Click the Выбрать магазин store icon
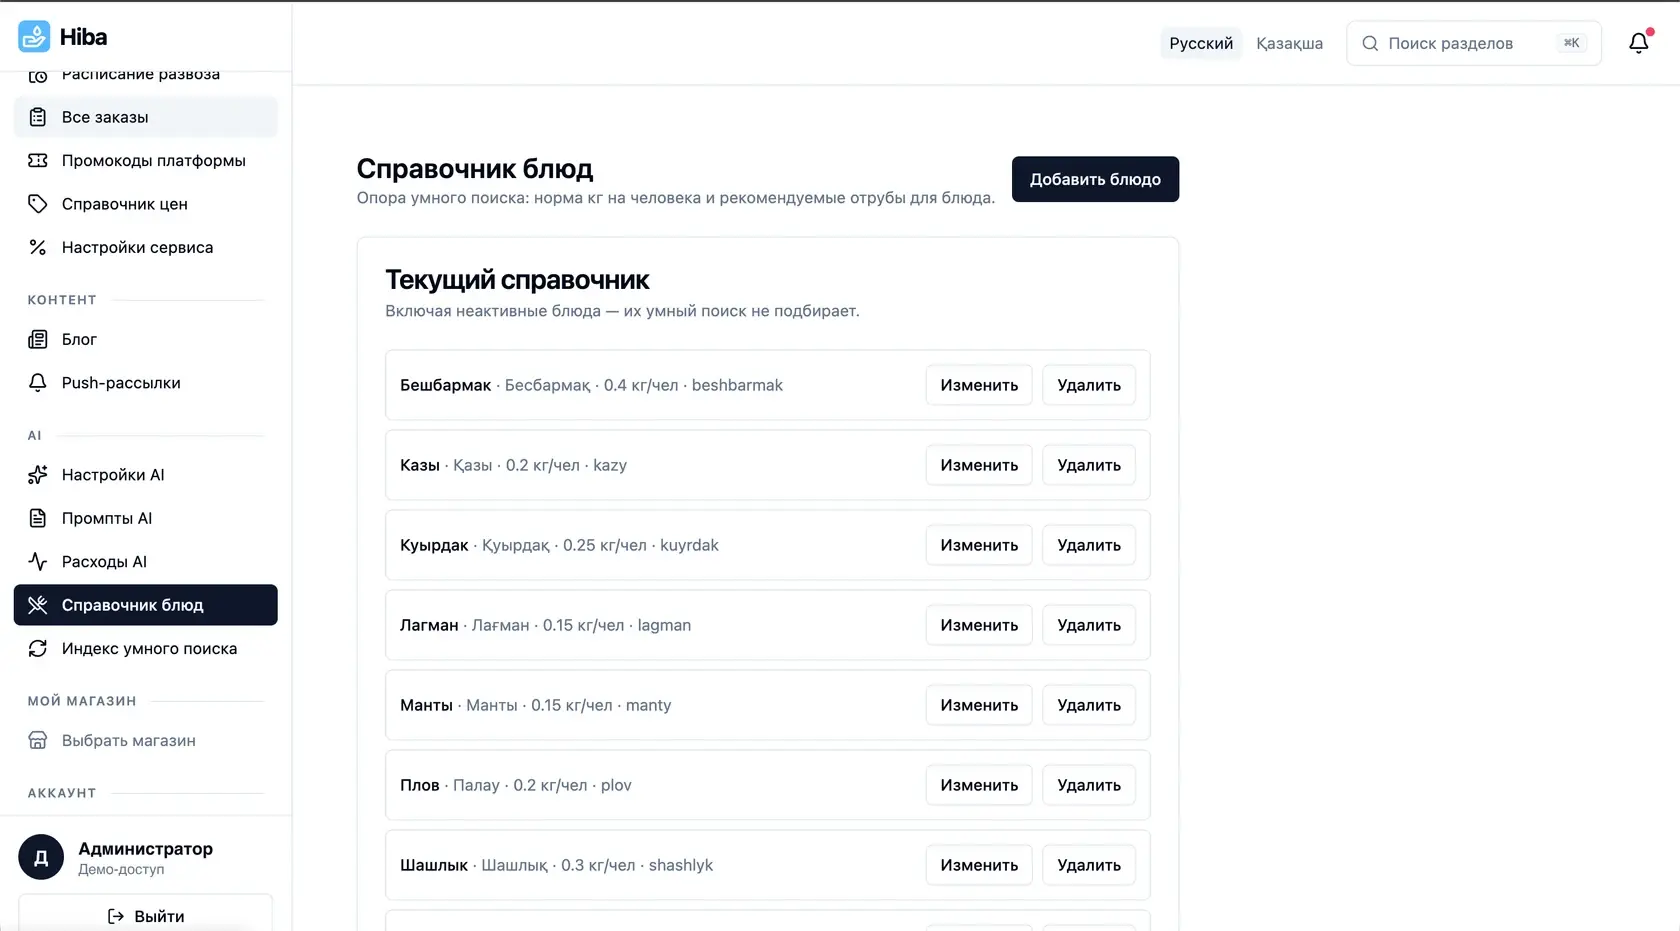The image size is (1680, 931). 38,740
